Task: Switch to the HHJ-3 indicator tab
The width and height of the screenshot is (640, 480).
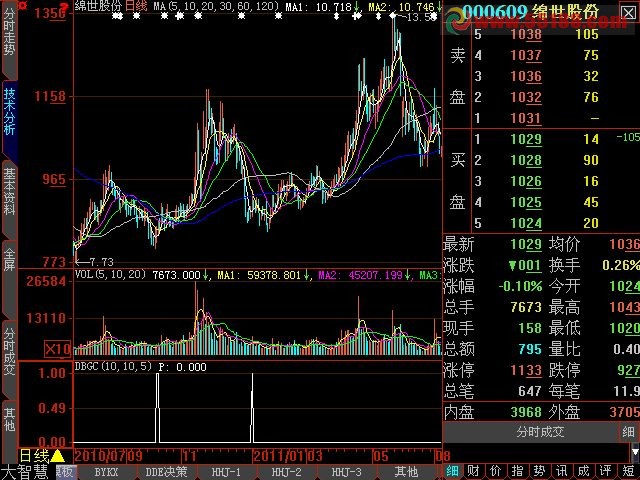Action: point(346,472)
